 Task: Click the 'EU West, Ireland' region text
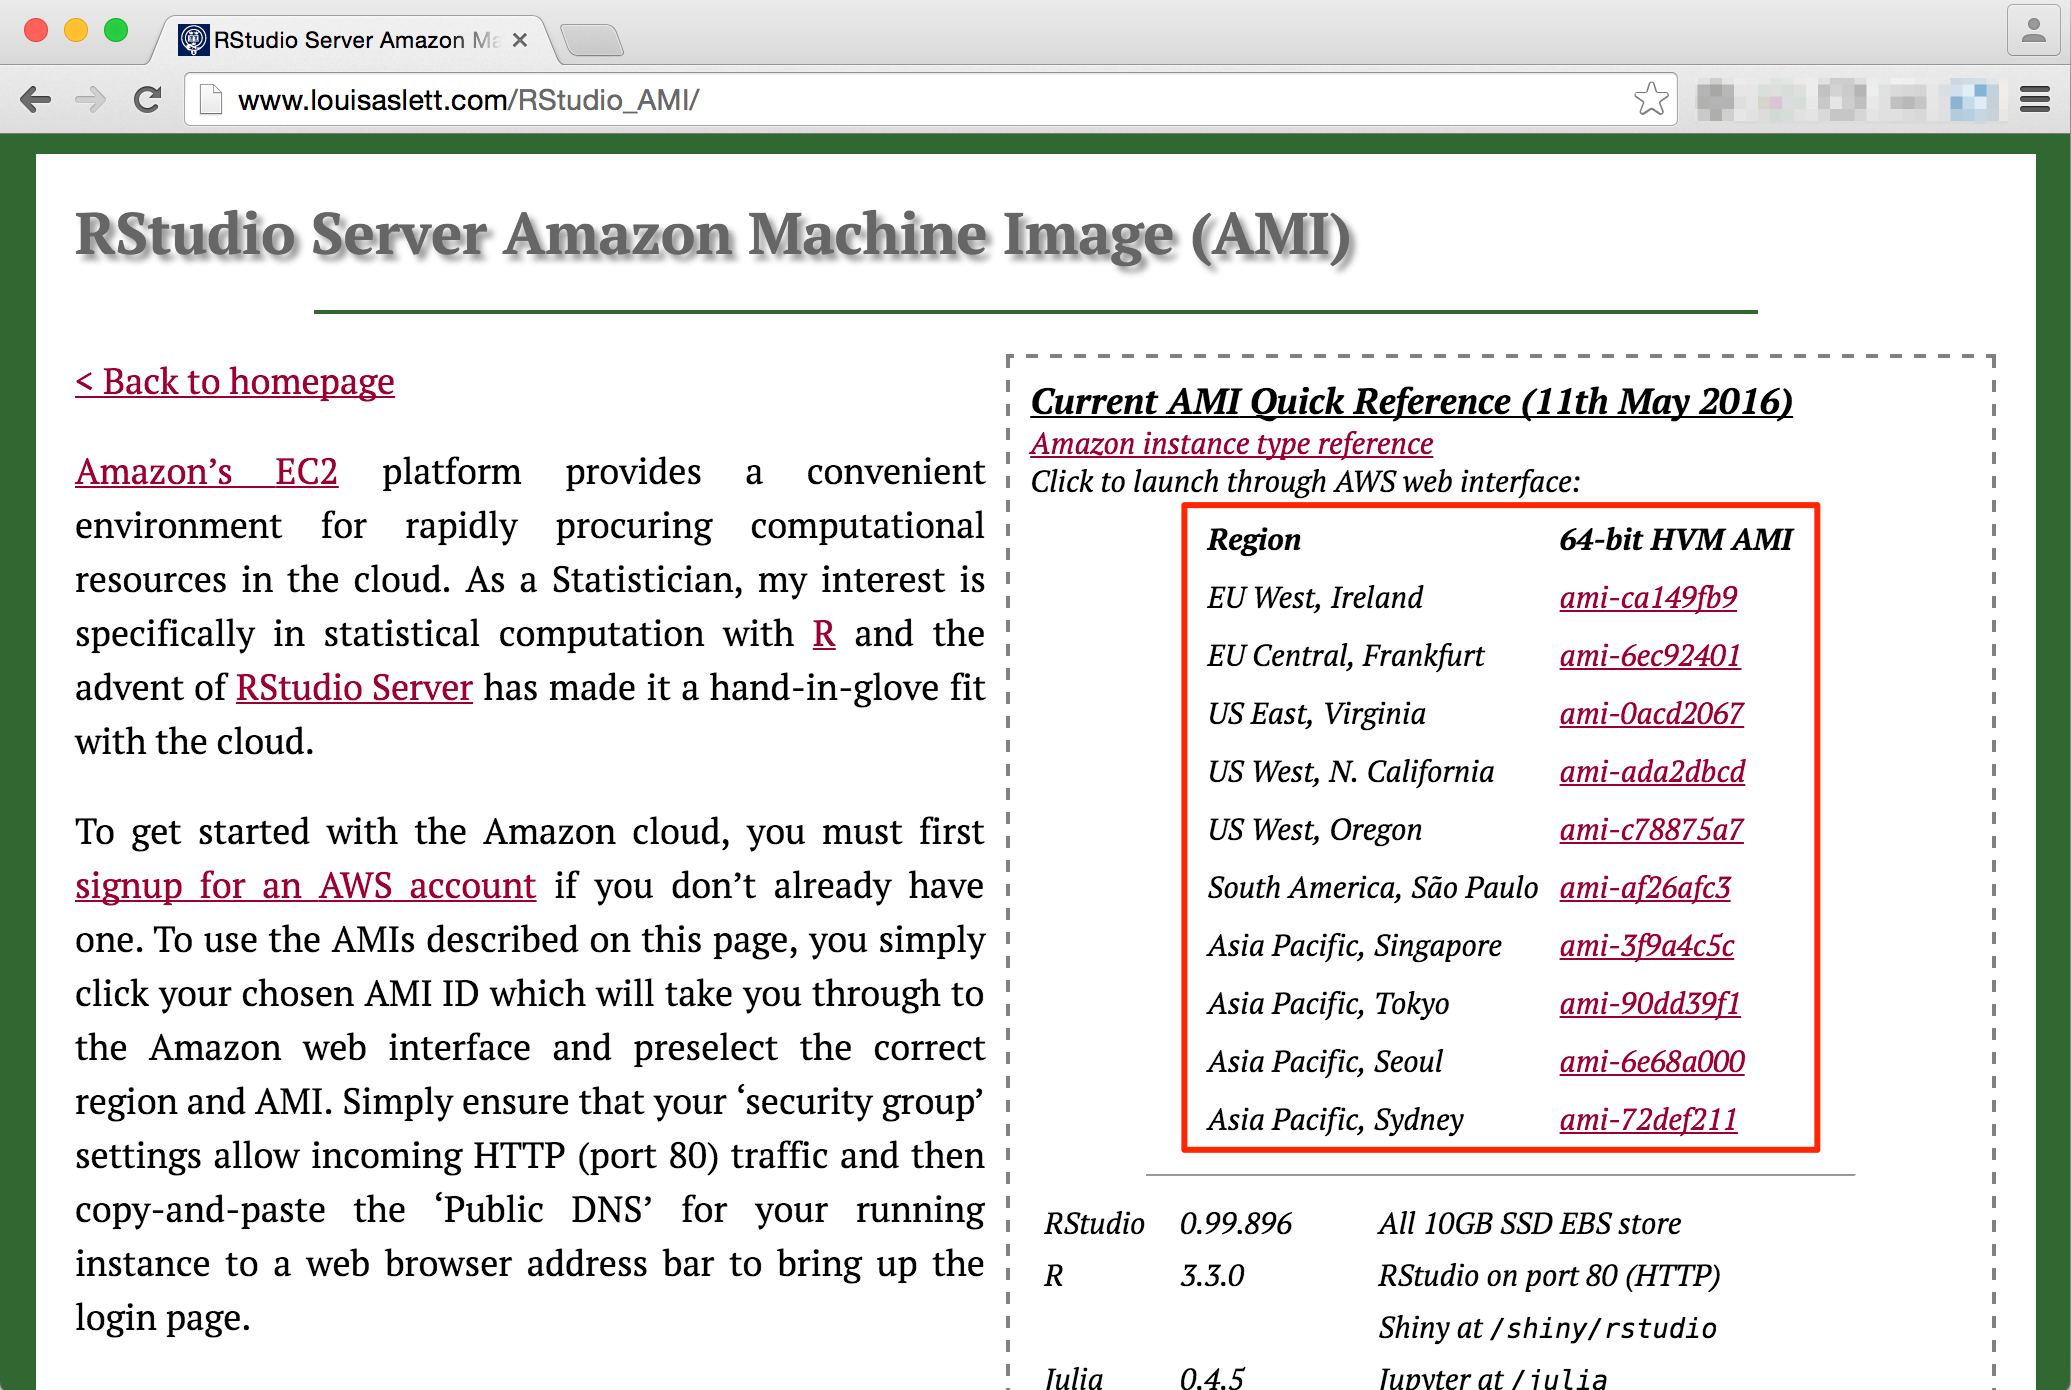[1315, 598]
